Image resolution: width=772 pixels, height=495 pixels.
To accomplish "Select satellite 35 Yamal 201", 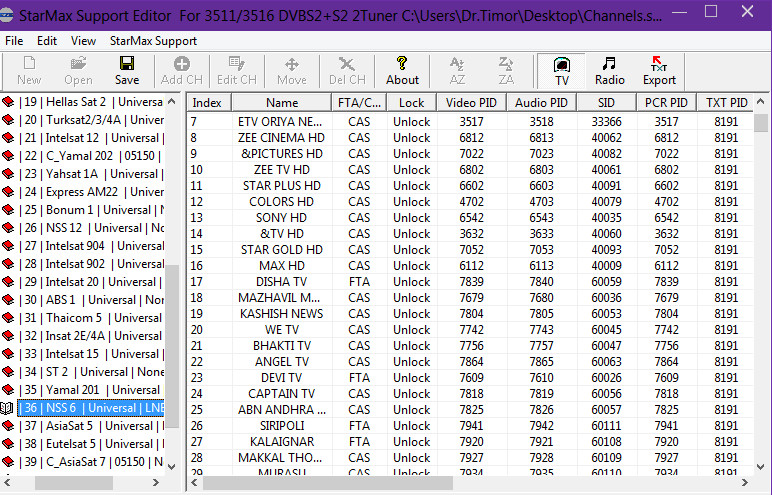I will tap(91, 390).
